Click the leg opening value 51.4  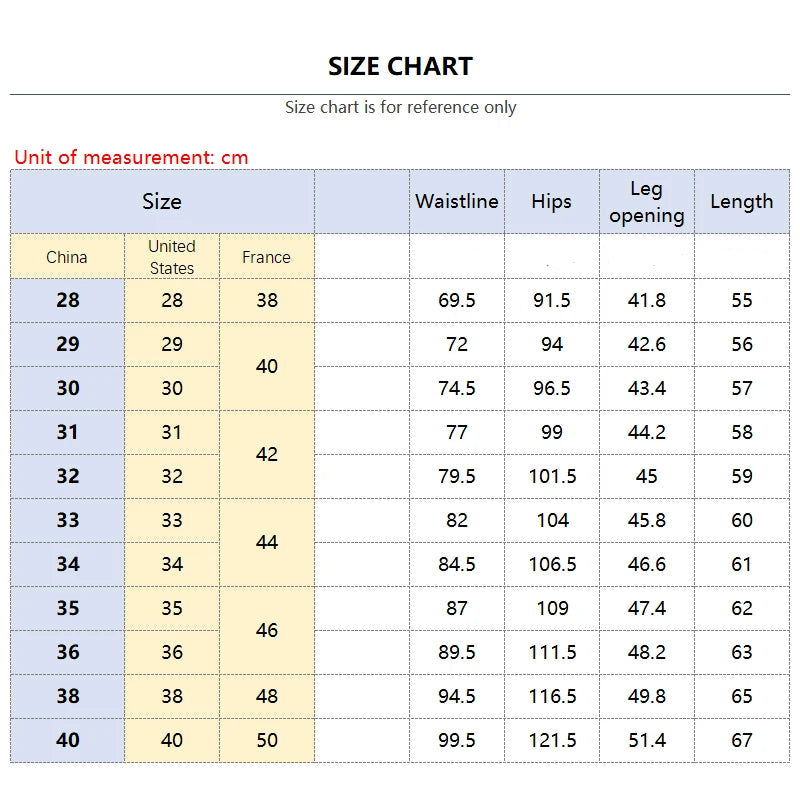(x=647, y=740)
